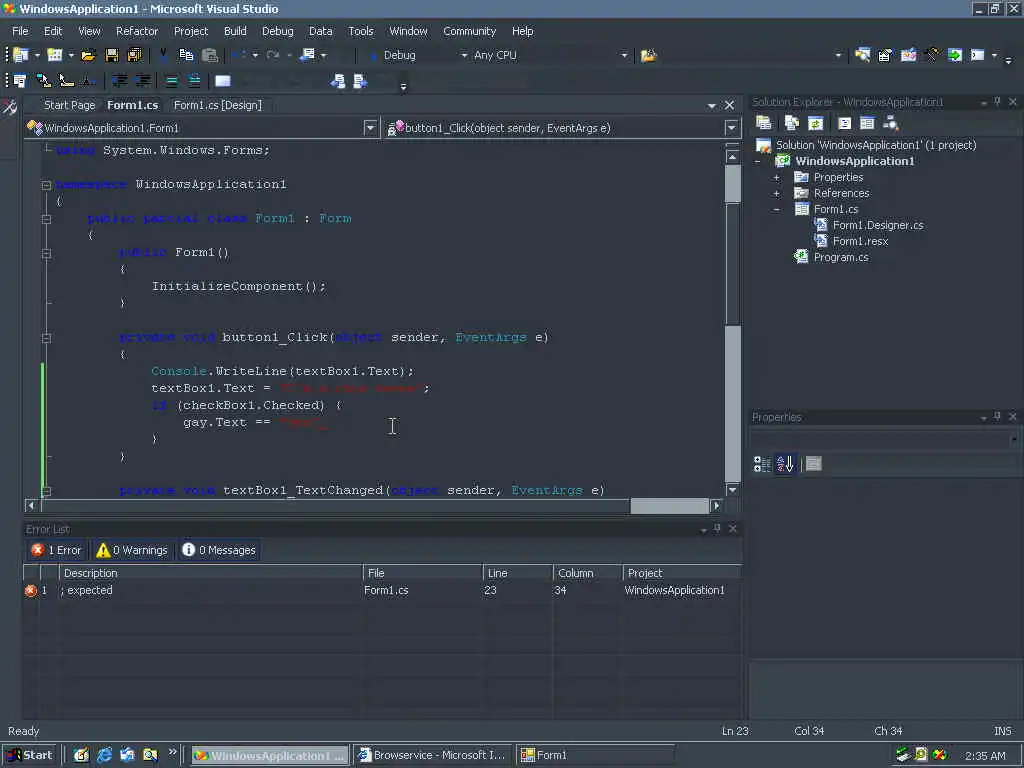Click the Copy icon in toolbar
The height and width of the screenshot is (768, 1024).
(x=186, y=56)
